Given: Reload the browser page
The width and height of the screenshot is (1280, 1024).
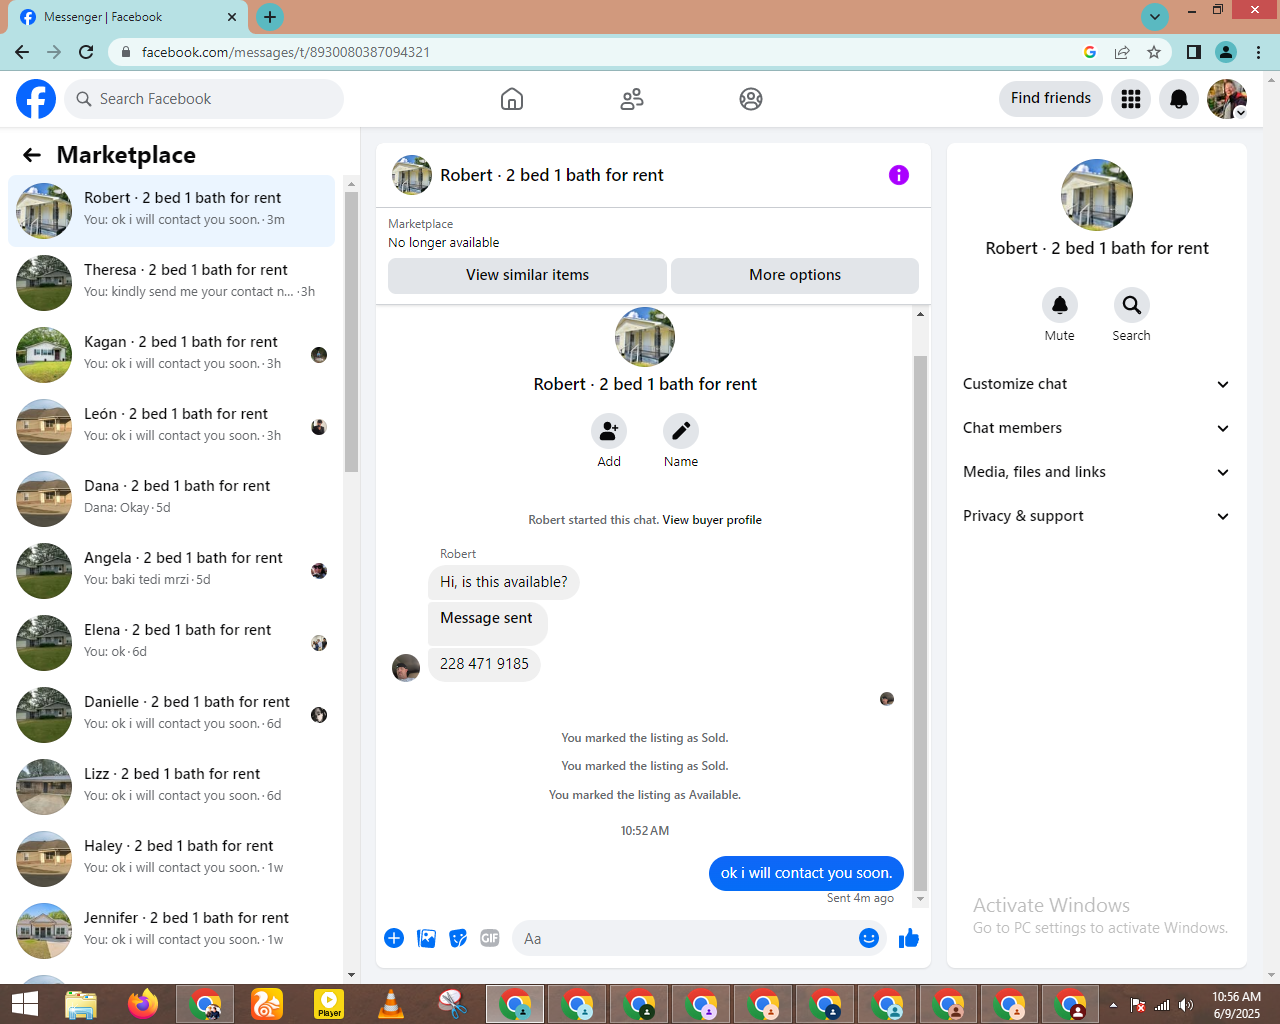Looking at the screenshot, I should [x=86, y=52].
